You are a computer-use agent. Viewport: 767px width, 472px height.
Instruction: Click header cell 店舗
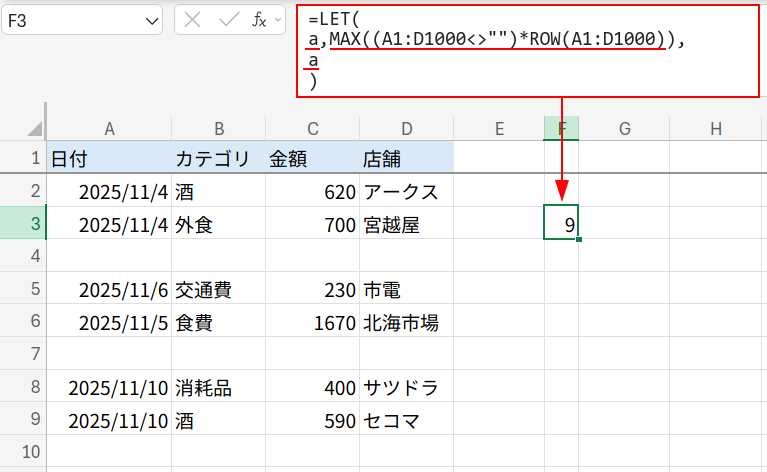coord(406,157)
